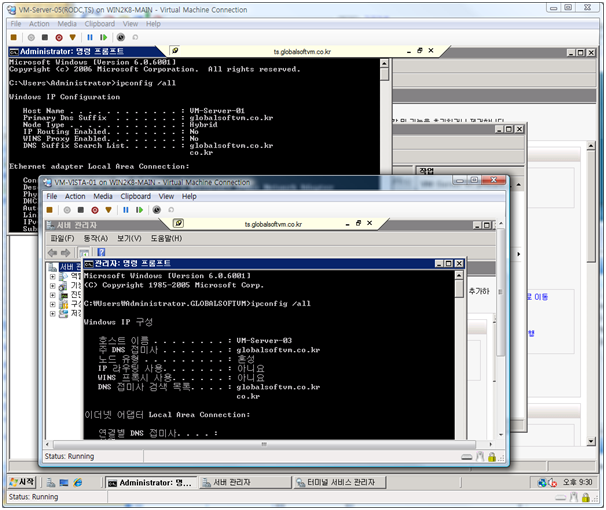
Task: Send Ctrl+Alt+Del in VM-Server-05 toolbar
Action: point(14,37)
